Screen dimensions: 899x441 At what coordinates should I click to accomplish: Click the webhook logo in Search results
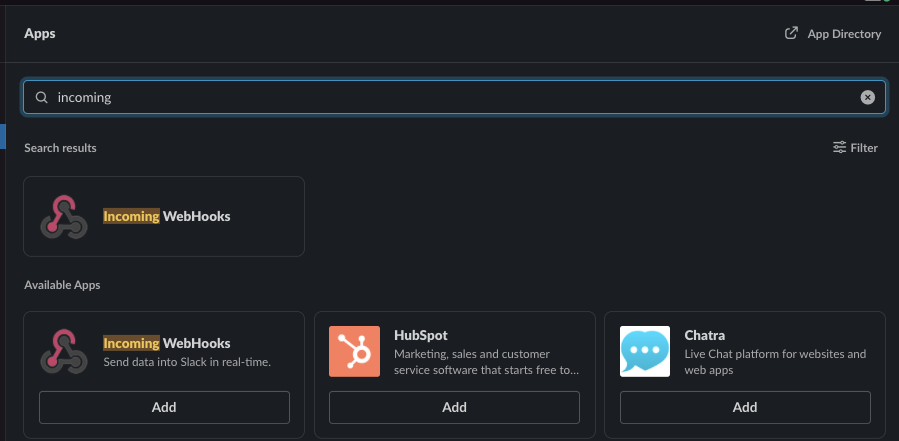[64, 217]
